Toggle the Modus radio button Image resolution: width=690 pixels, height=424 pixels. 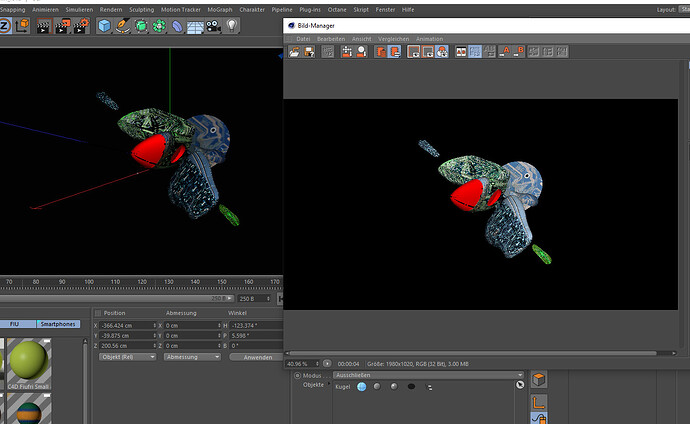coord(297,376)
